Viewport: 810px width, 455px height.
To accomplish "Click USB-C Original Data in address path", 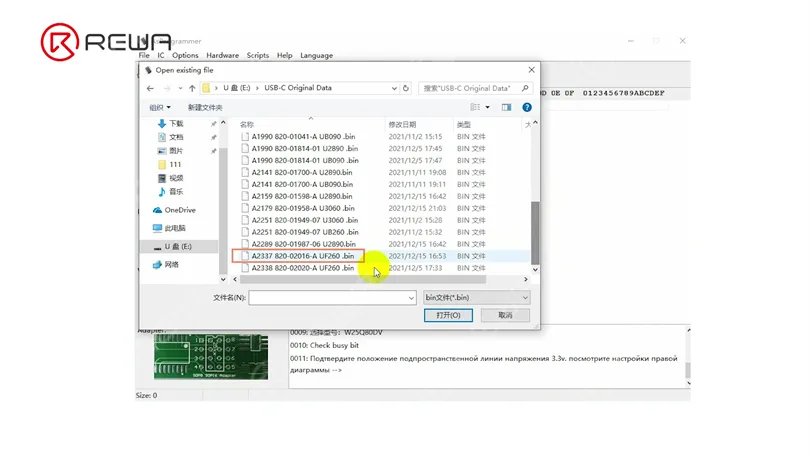I will click(298, 88).
